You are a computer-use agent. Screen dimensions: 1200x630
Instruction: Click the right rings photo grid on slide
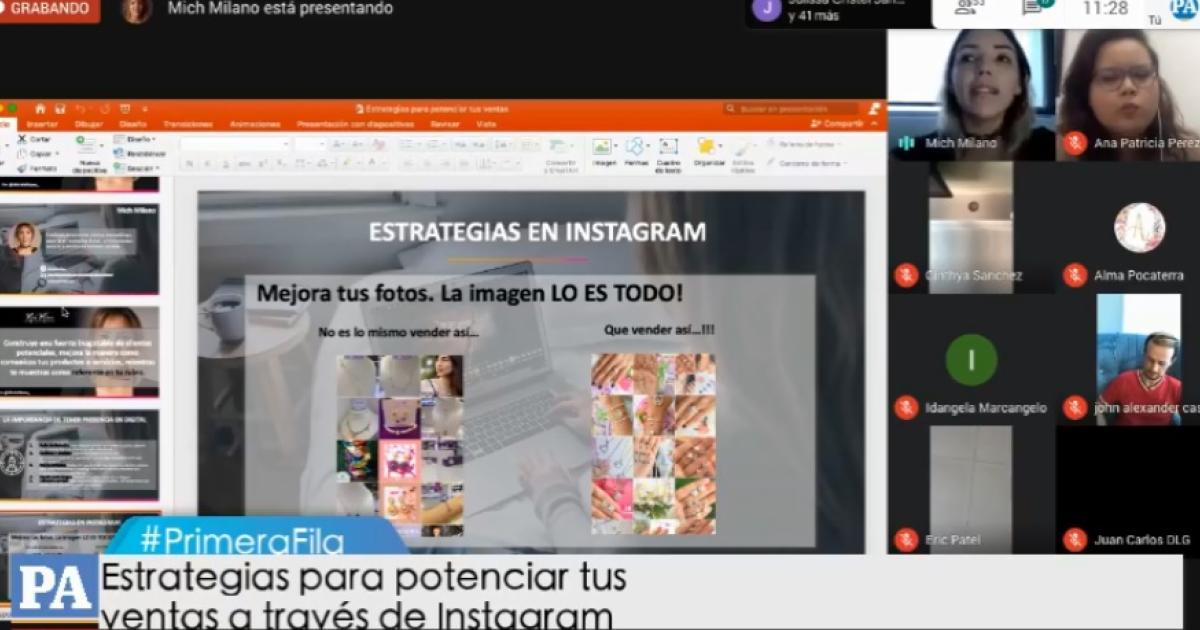653,443
